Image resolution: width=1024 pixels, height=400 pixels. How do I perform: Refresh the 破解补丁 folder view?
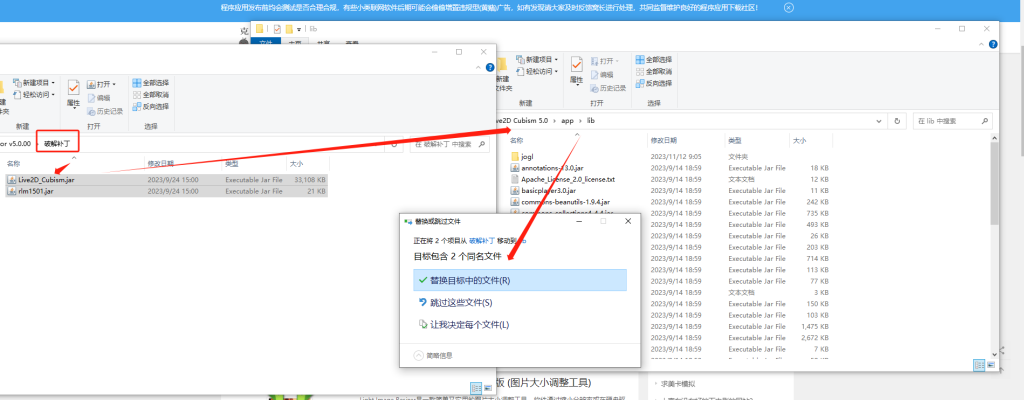point(394,144)
